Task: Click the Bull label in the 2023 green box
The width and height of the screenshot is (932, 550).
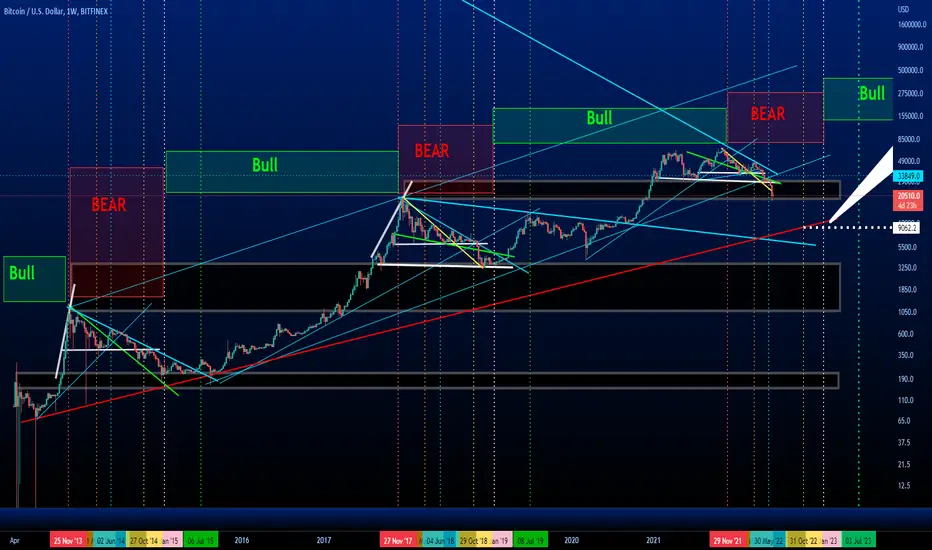Action: pyautogui.click(x=872, y=93)
